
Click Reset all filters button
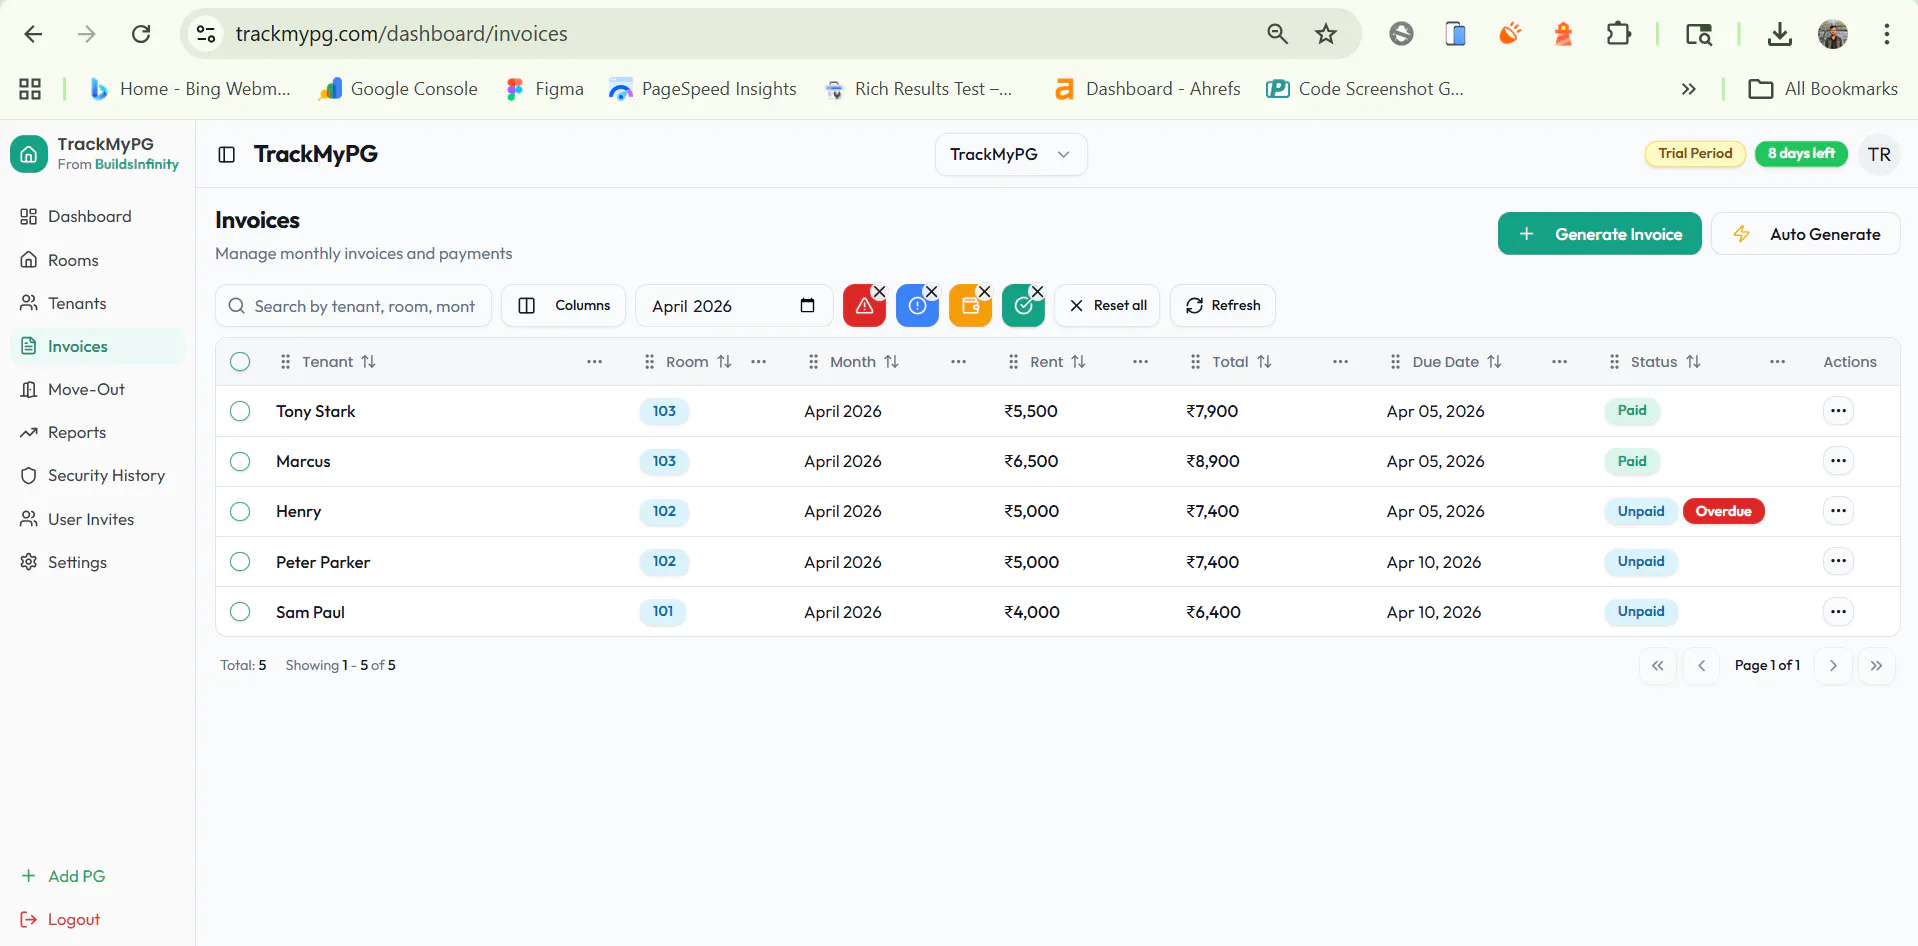click(1107, 306)
